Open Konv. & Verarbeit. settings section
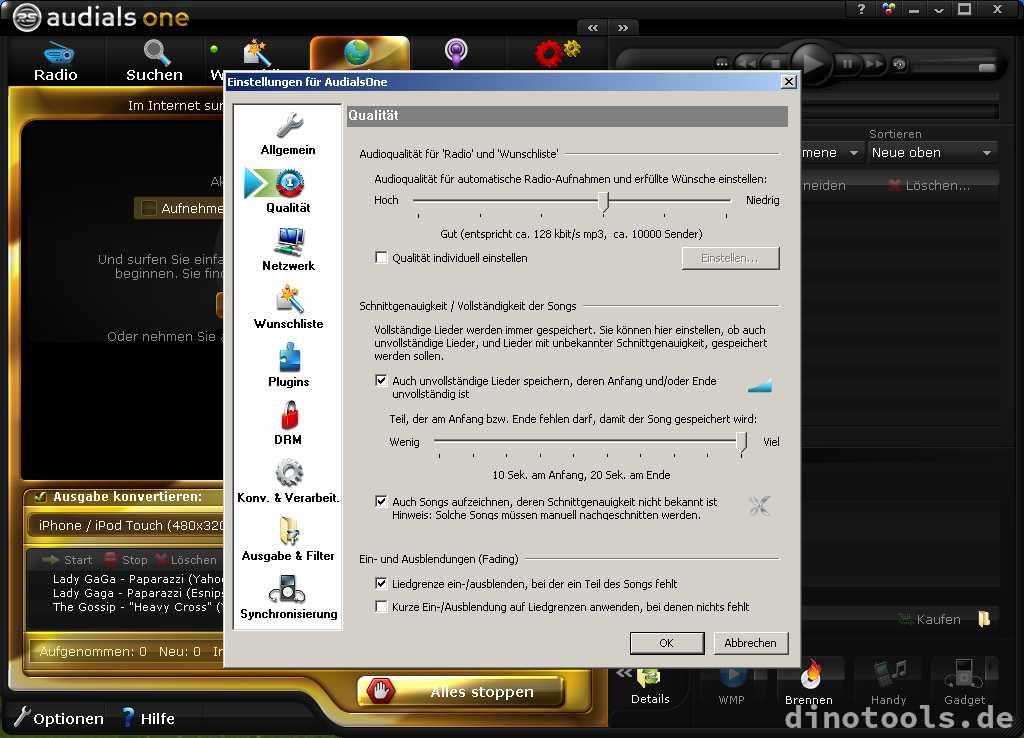Viewport: 1024px width, 738px height. point(288,481)
